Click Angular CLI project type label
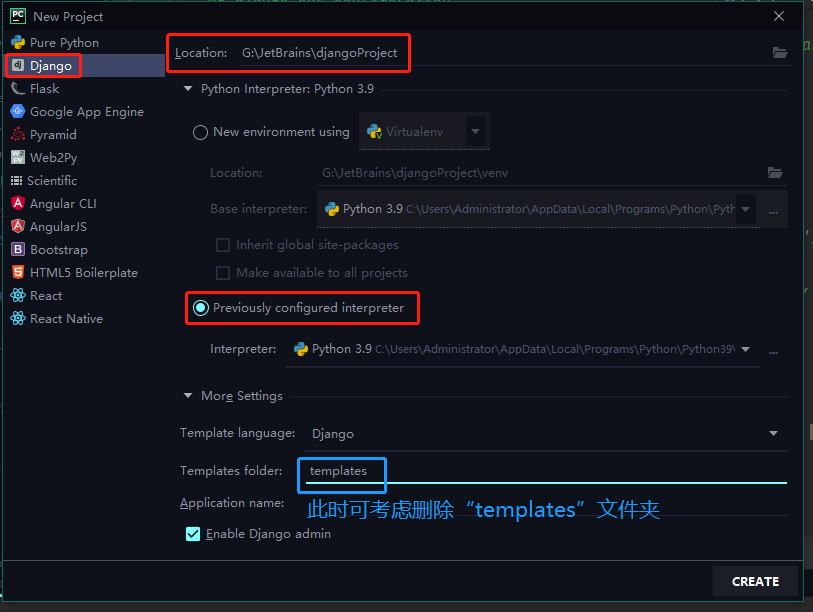813x612 pixels. tap(63, 203)
